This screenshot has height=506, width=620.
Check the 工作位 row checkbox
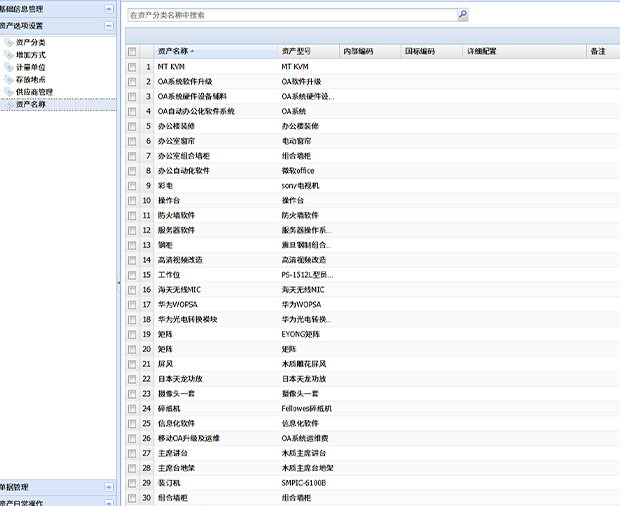pyautogui.click(x=132, y=275)
